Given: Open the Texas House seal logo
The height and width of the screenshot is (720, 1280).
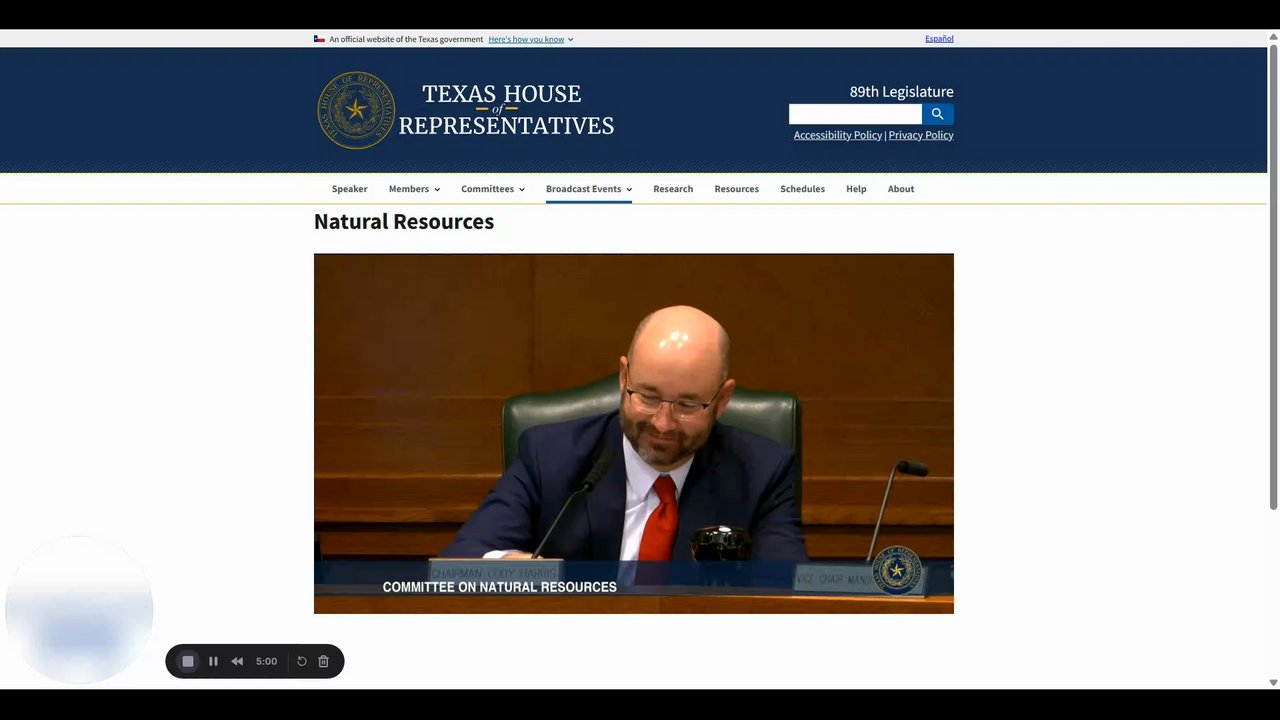Looking at the screenshot, I should pyautogui.click(x=356, y=110).
